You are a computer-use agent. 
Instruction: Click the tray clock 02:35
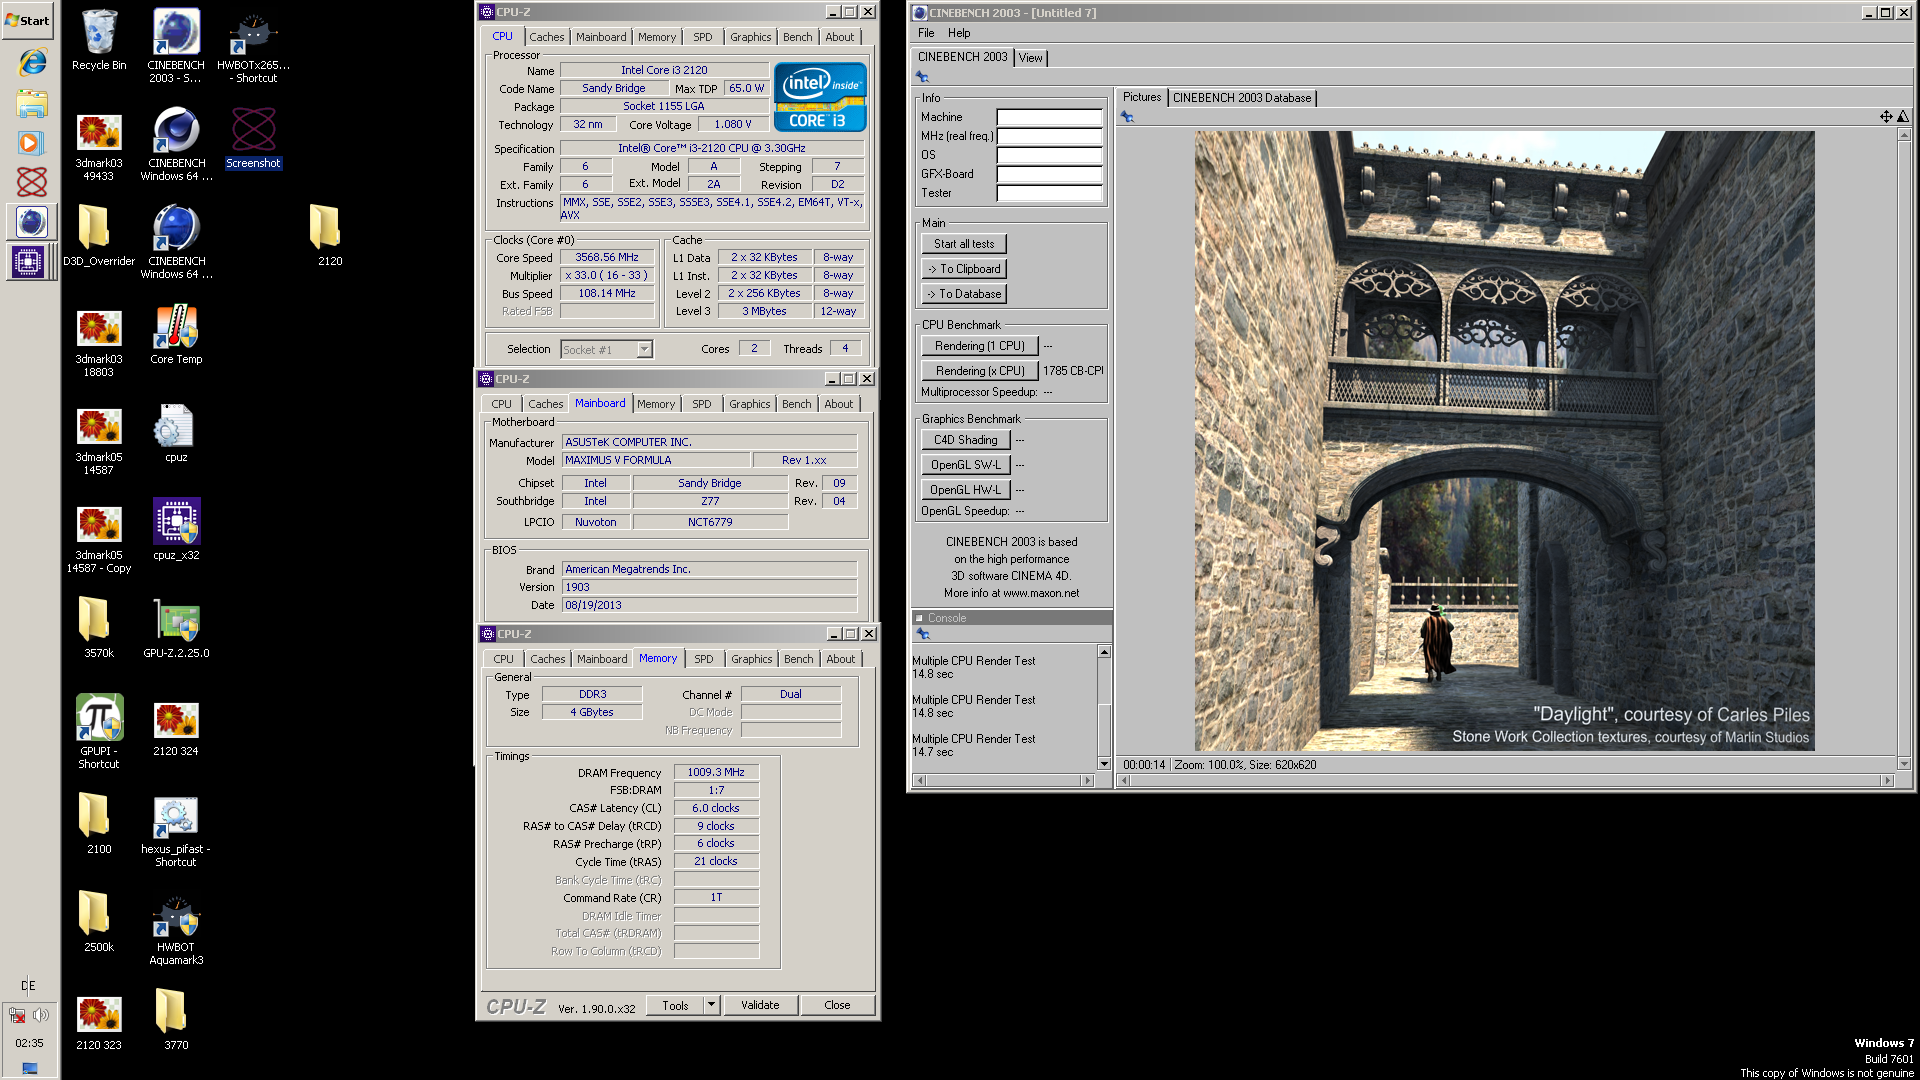point(29,1043)
